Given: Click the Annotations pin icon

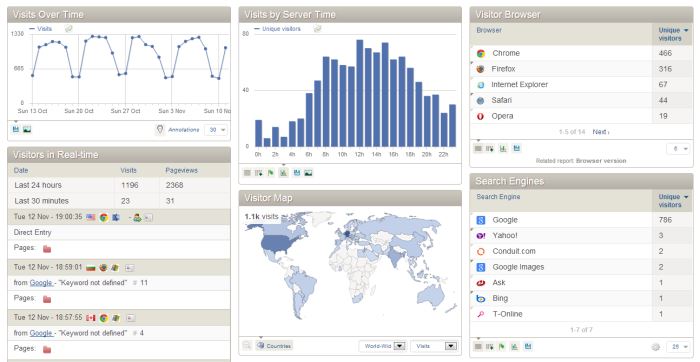Looking at the screenshot, I should coord(160,129).
